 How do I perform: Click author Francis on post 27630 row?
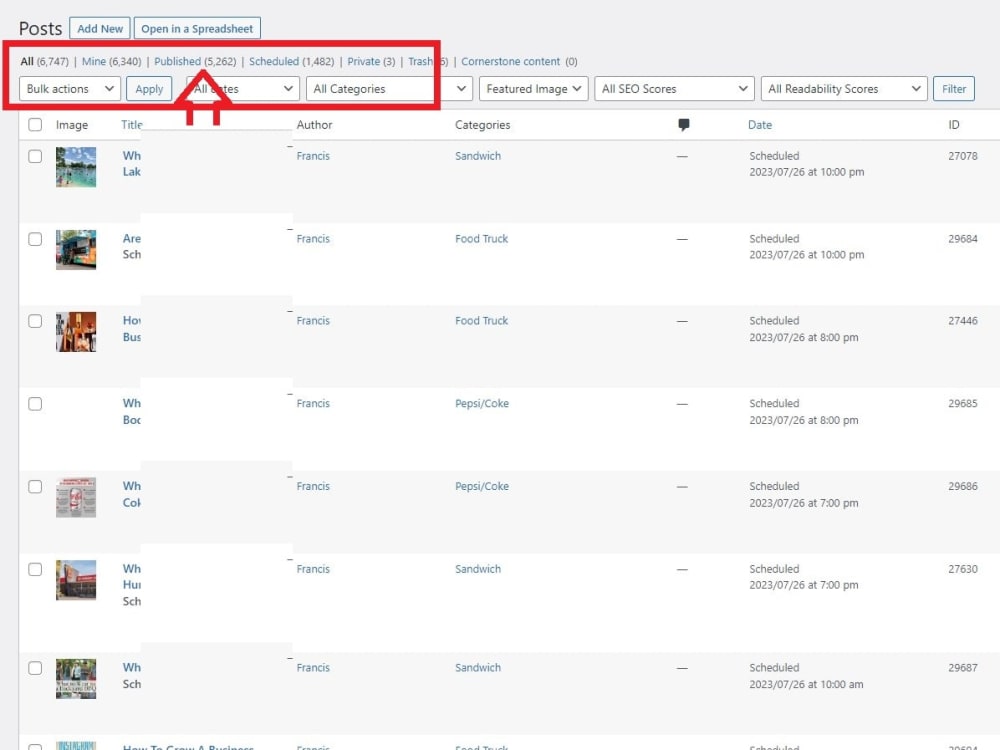(x=313, y=569)
